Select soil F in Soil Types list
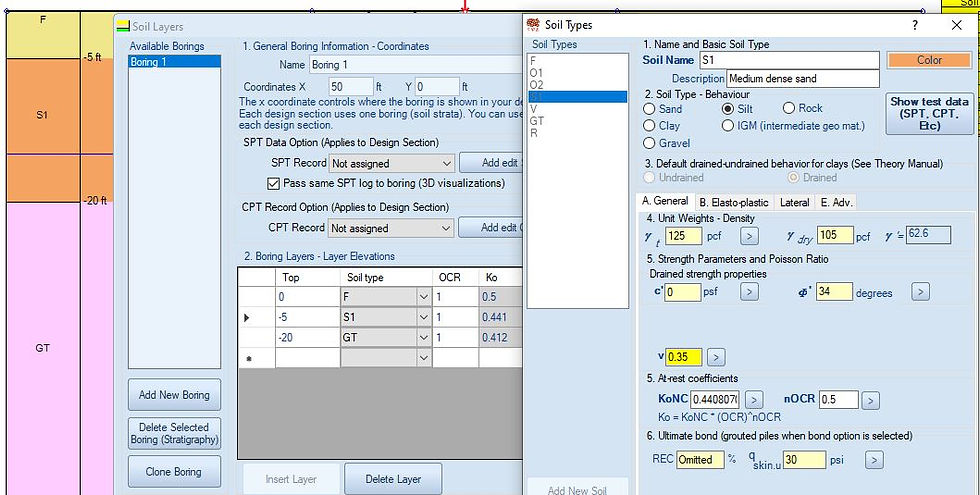Image resolution: width=980 pixels, height=495 pixels. (577, 61)
